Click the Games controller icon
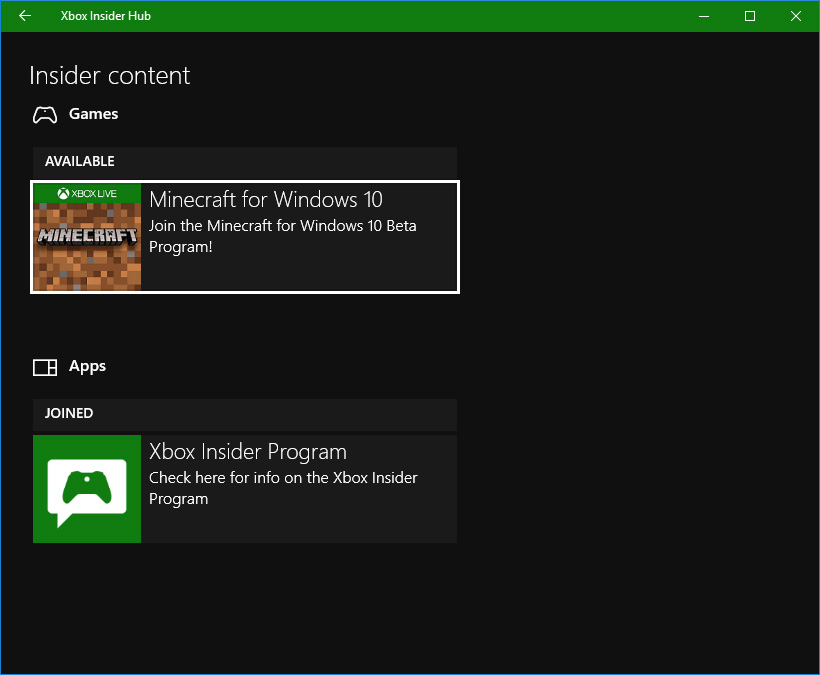The image size is (820, 675). pyautogui.click(x=45, y=115)
